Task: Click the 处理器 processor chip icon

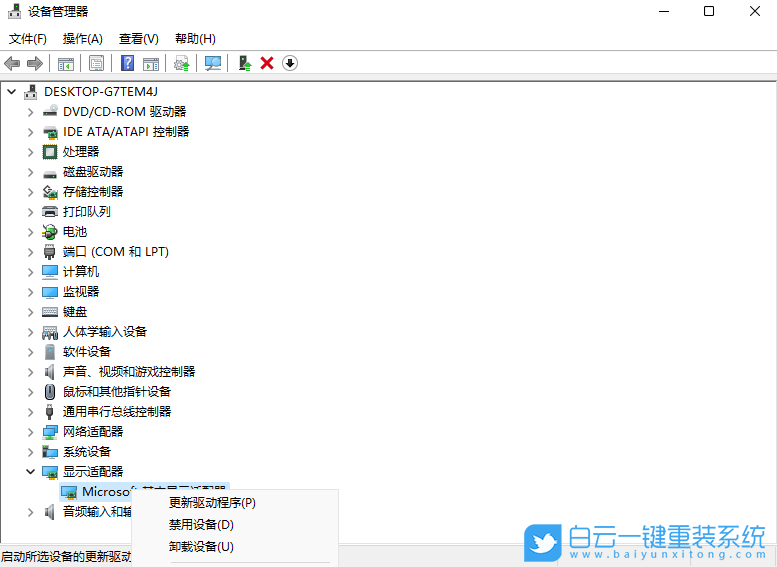Action: coord(50,152)
